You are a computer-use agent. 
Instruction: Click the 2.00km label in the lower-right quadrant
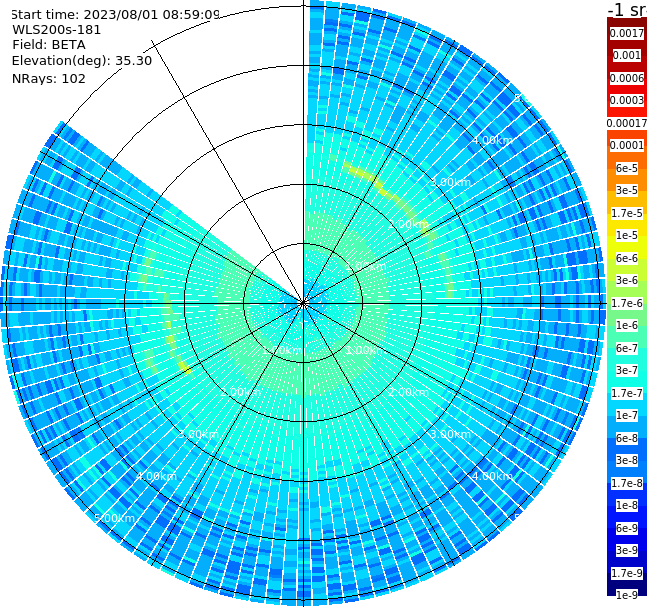(408, 392)
